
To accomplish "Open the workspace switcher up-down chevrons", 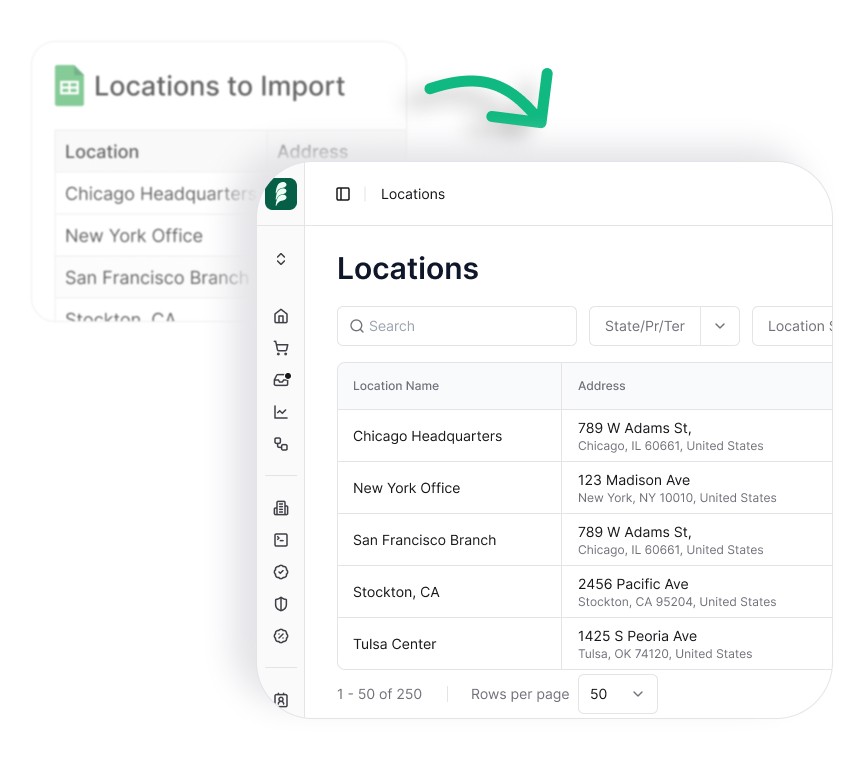I will pyautogui.click(x=281, y=259).
